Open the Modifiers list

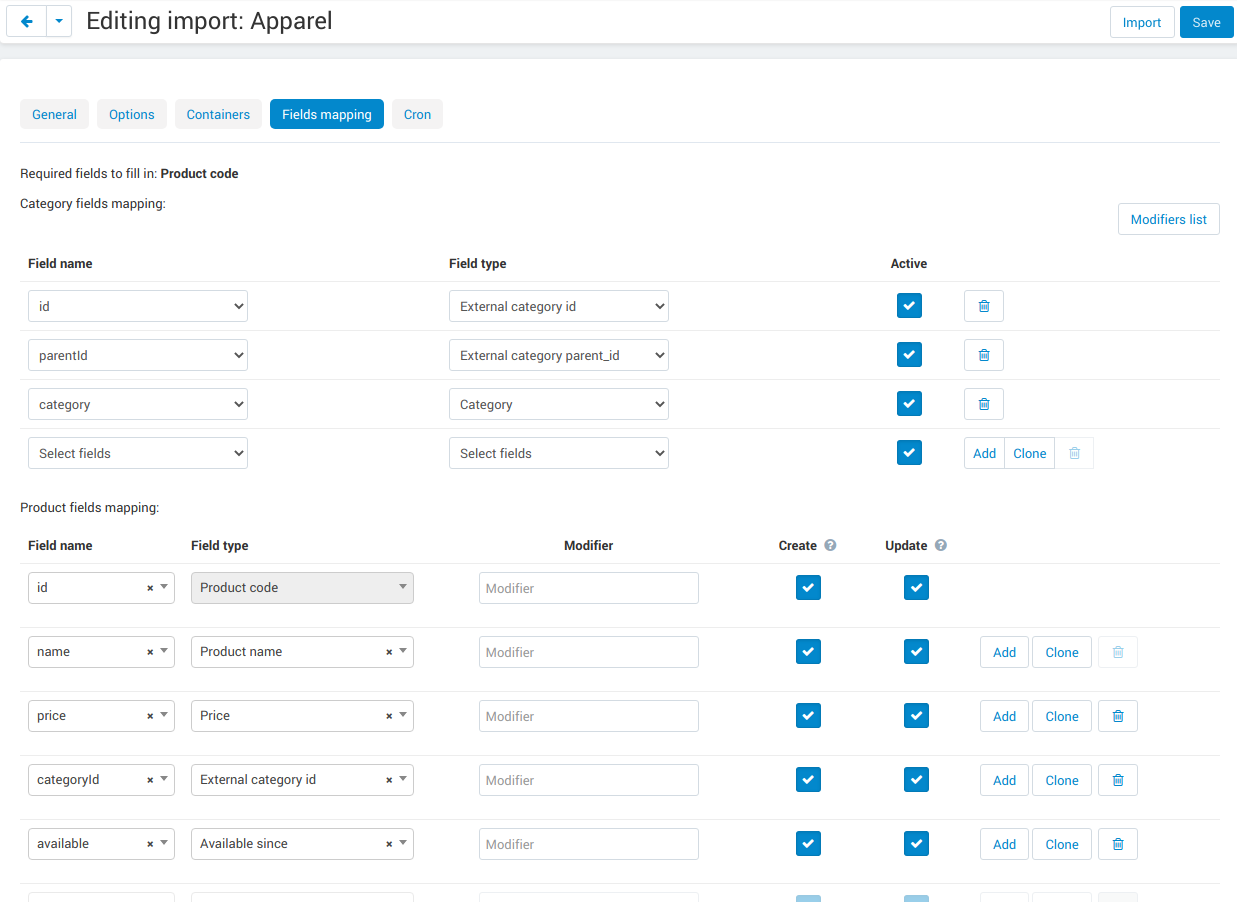[1169, 219]
